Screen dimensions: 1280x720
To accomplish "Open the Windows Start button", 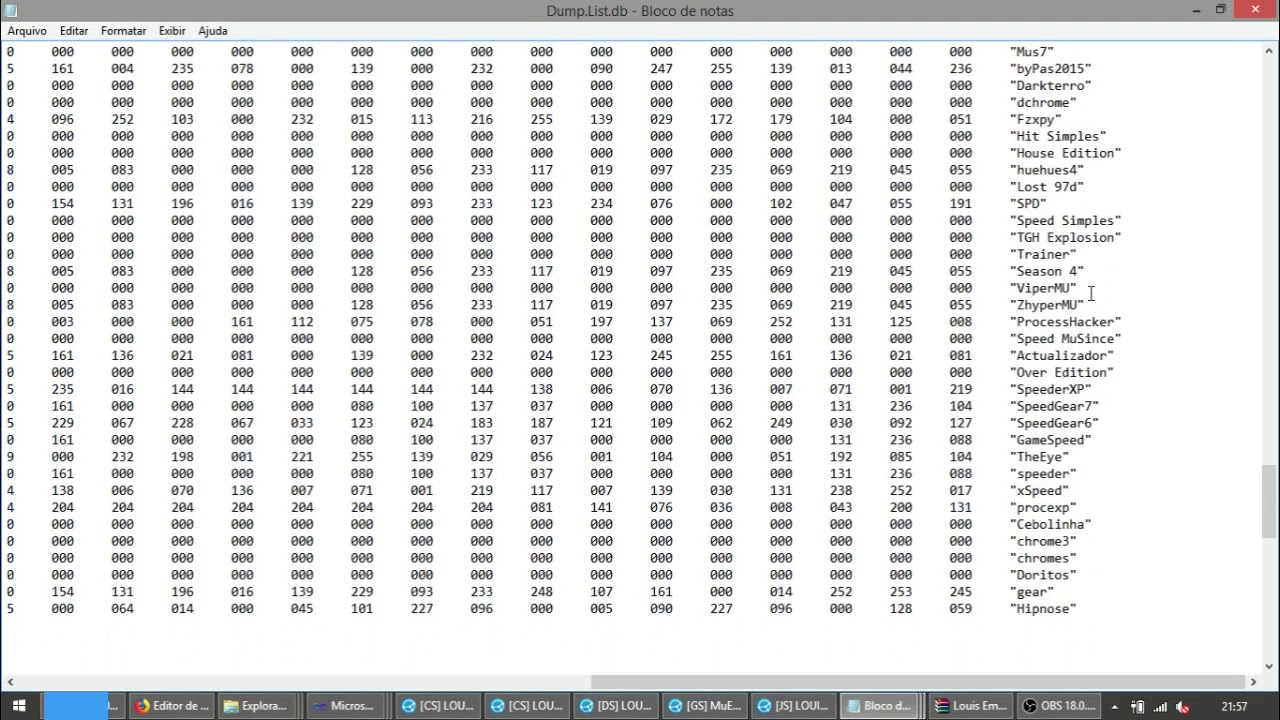I will coord(19,705).
